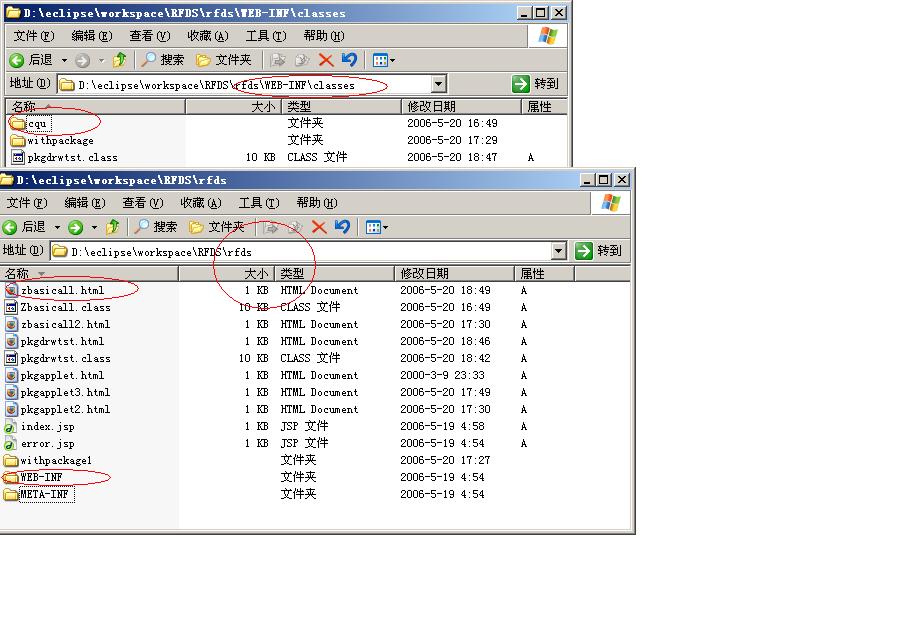This screenshot has width=899, height=626.
Task: Open Back history dropdown arrow in rfds window
Action: pos(57,227)
